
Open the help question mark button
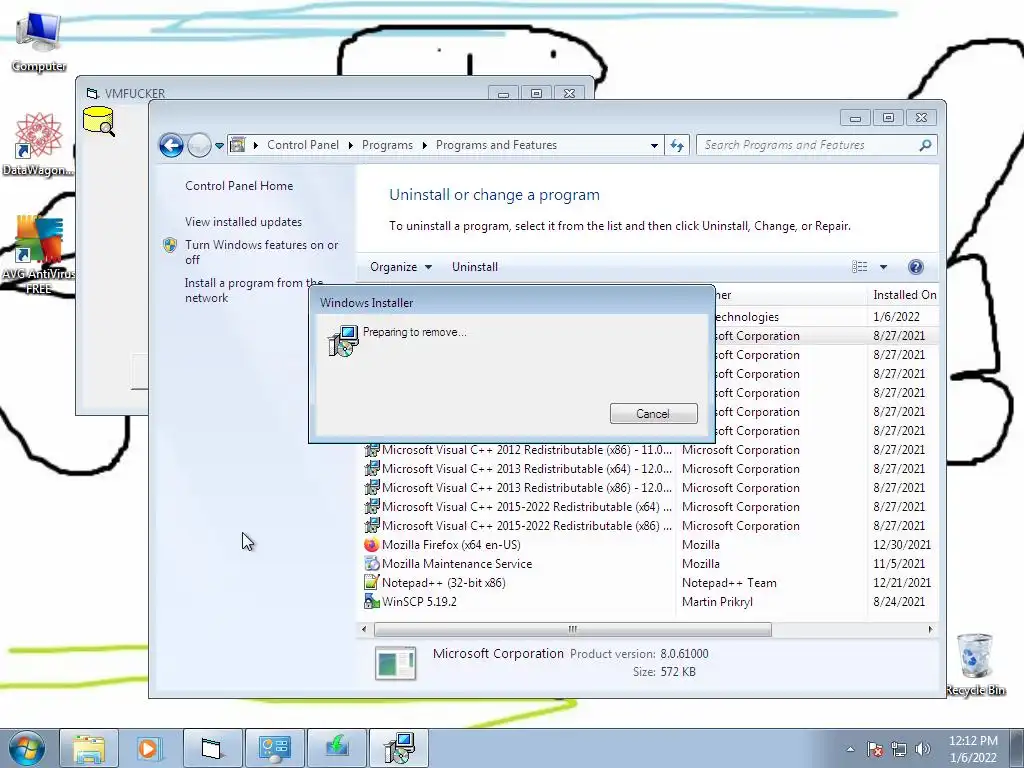(x=916, y=266)
